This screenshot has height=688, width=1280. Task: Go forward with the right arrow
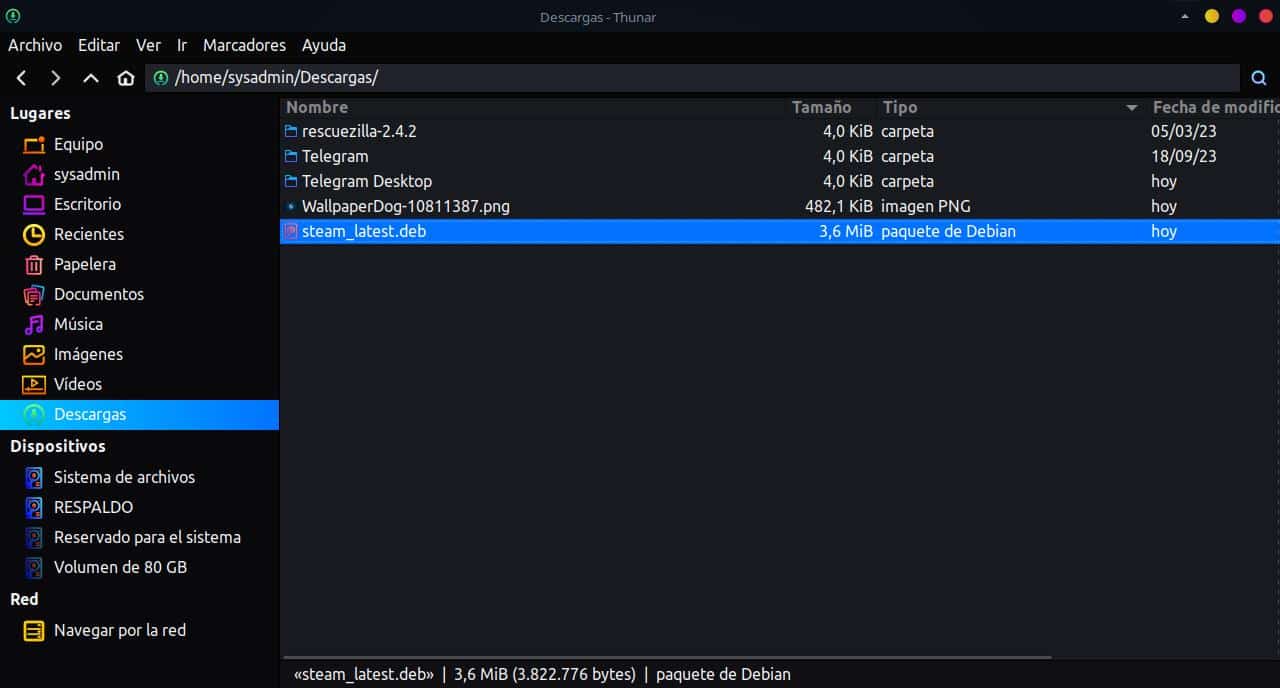pos(56,78)
